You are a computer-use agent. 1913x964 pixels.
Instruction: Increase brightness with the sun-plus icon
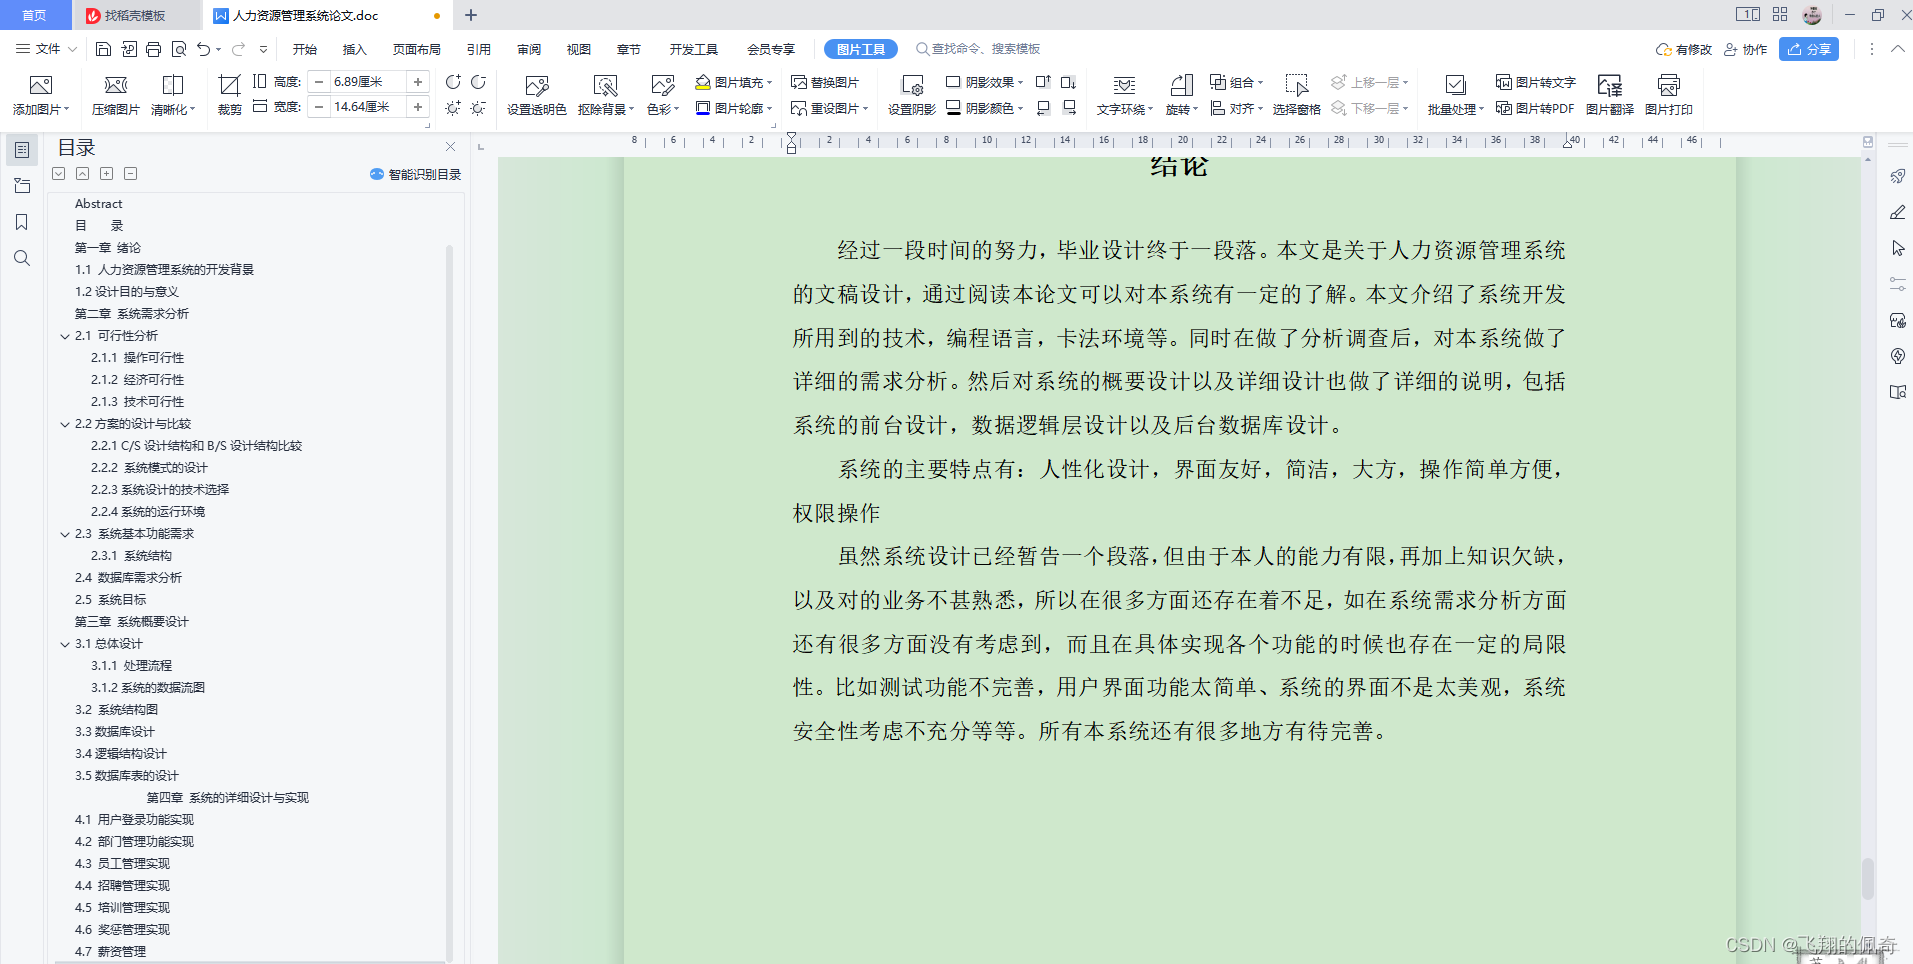click(x=453, y=108)
